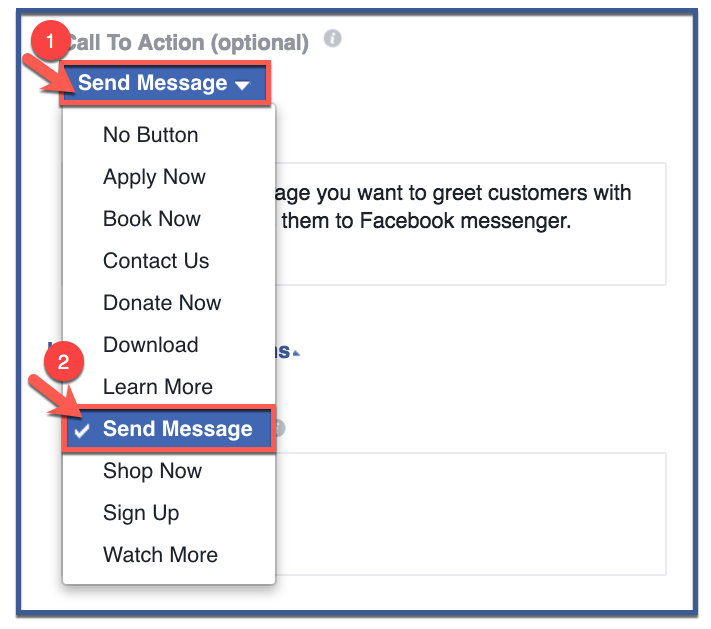Viewport: 711px width, 629px height.
Task: Click the info icon hidden behind dropdown
Action: (x=280, y=428)
